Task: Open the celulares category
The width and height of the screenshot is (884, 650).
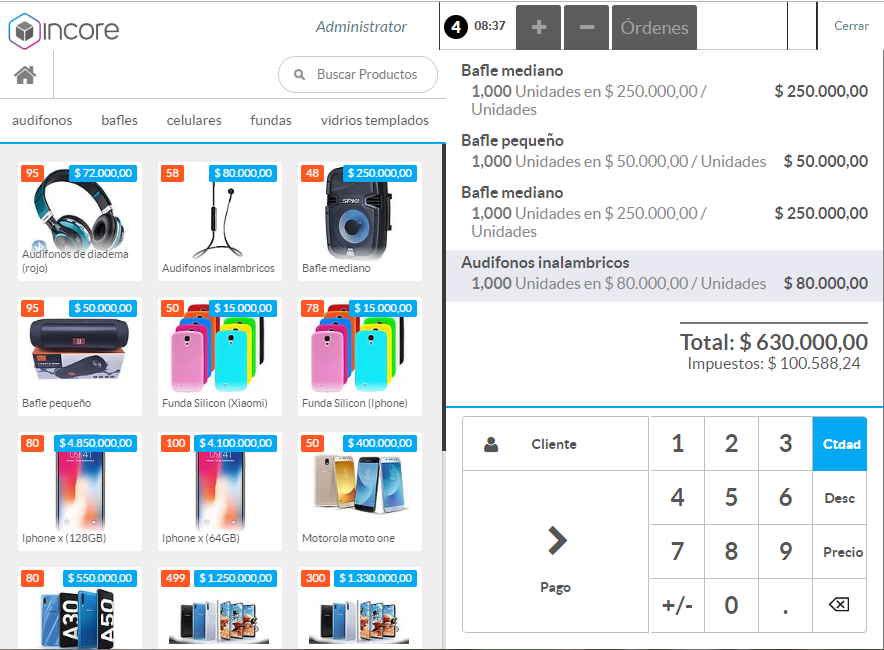Action: click(194, 120)
